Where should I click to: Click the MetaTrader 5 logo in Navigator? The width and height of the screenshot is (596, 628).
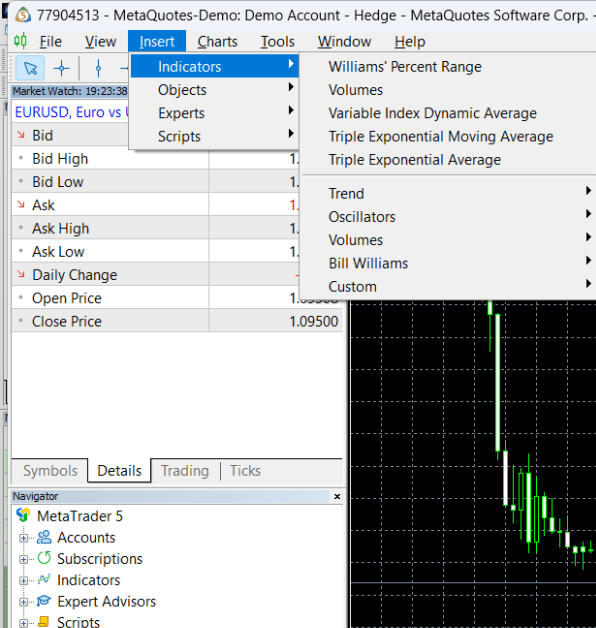coord(24,515)
